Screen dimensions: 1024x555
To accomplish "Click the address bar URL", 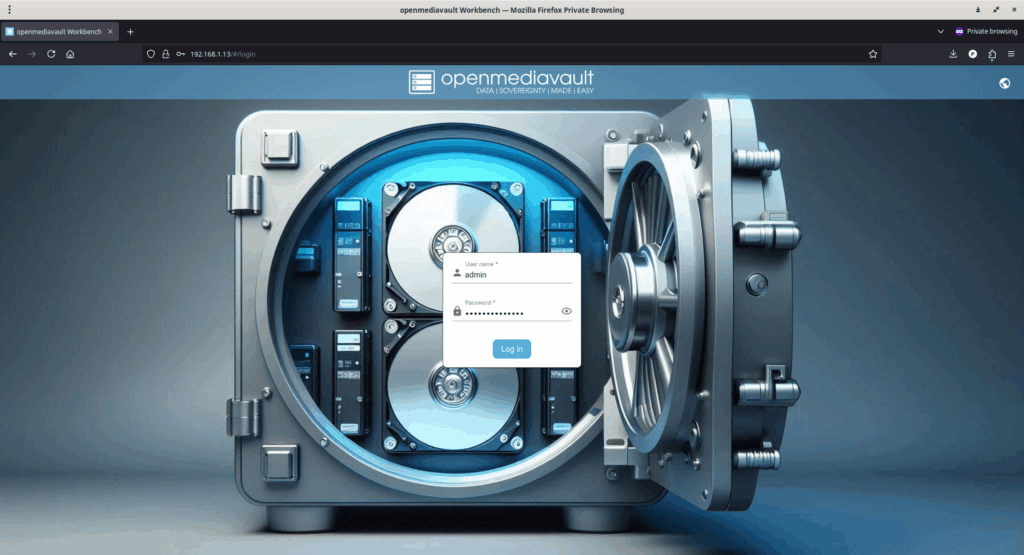I will click(223, 54).
